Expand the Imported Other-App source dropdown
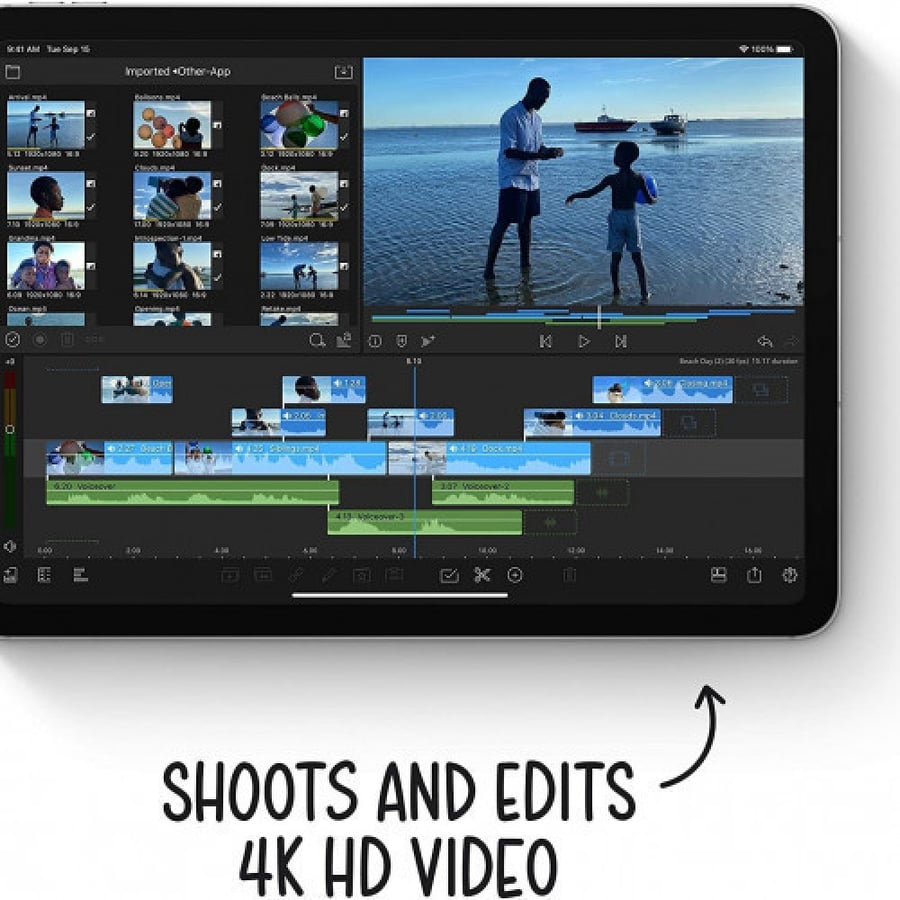This screenshot has width=900, height=900. point(177,72)
